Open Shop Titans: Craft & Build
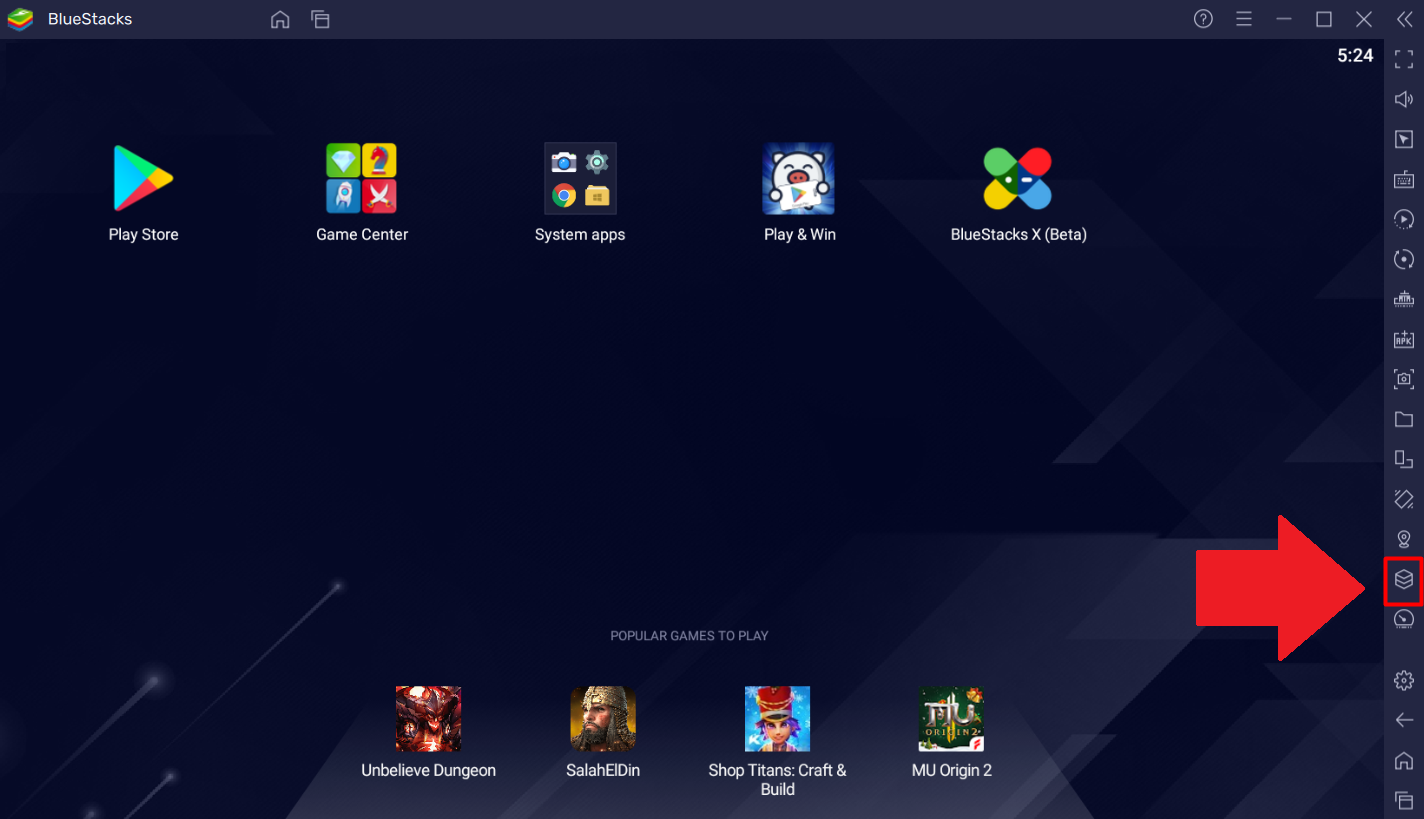Image resolution: width=1424 pixels, height=819 pixels. [777, 718]
